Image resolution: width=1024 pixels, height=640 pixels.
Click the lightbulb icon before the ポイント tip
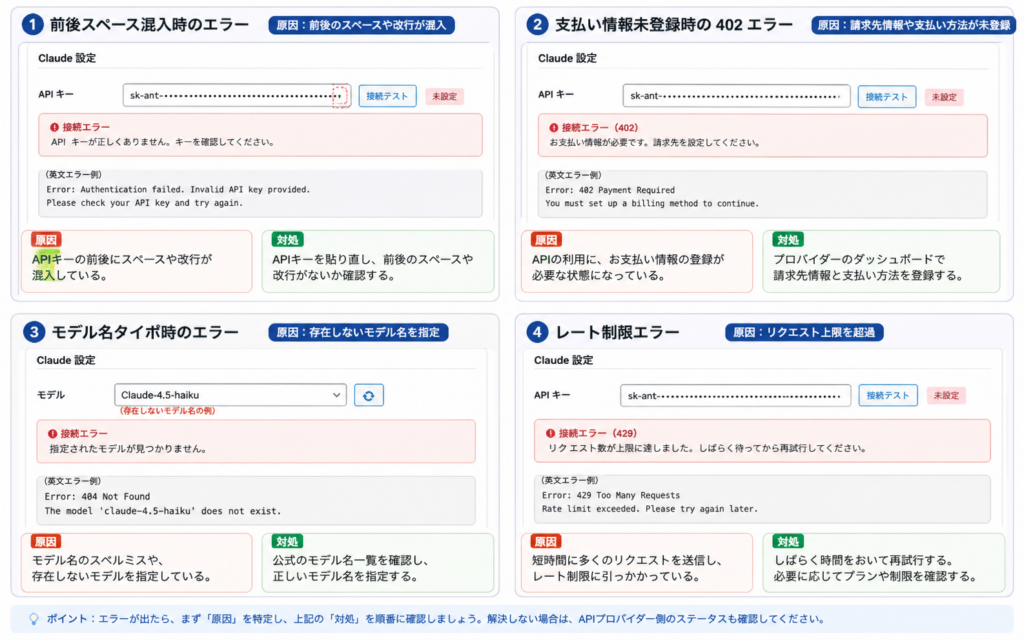click(x=33, y=618)
